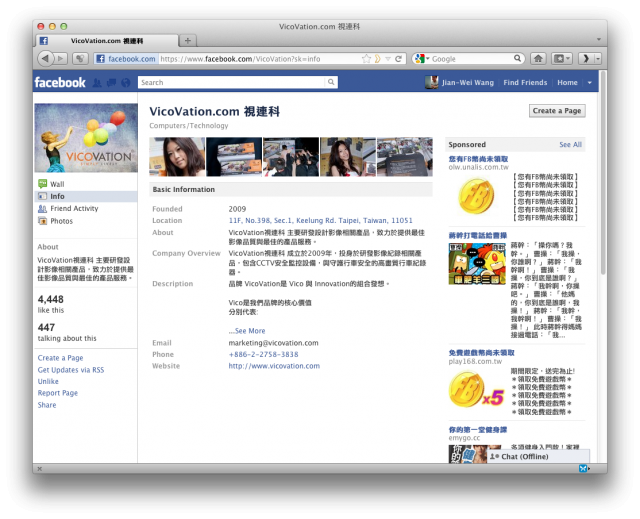The width and height of the screenshot is (640, 519).
Task: Open Photos section in sidebar
Action: pyautogui.click(x=62, y=221)
